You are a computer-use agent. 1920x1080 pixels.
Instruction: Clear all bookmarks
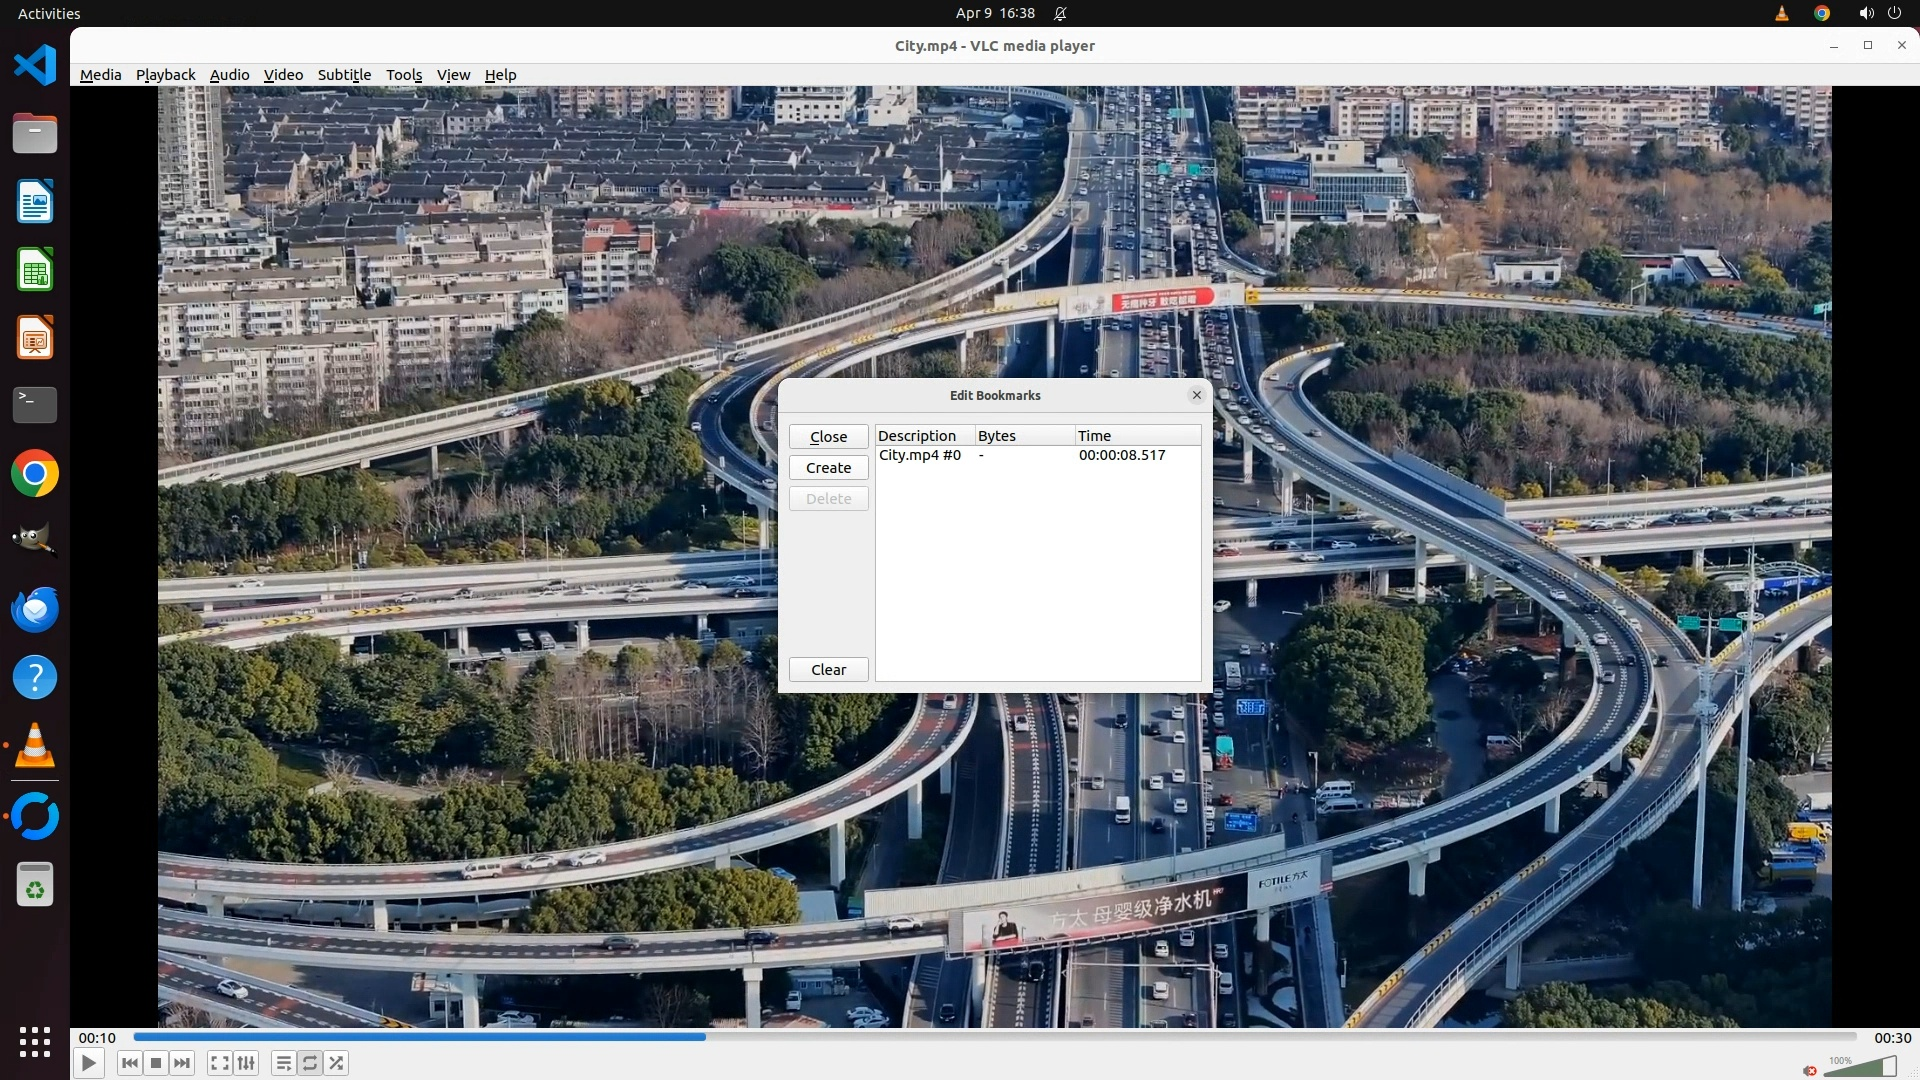point(828,670)
